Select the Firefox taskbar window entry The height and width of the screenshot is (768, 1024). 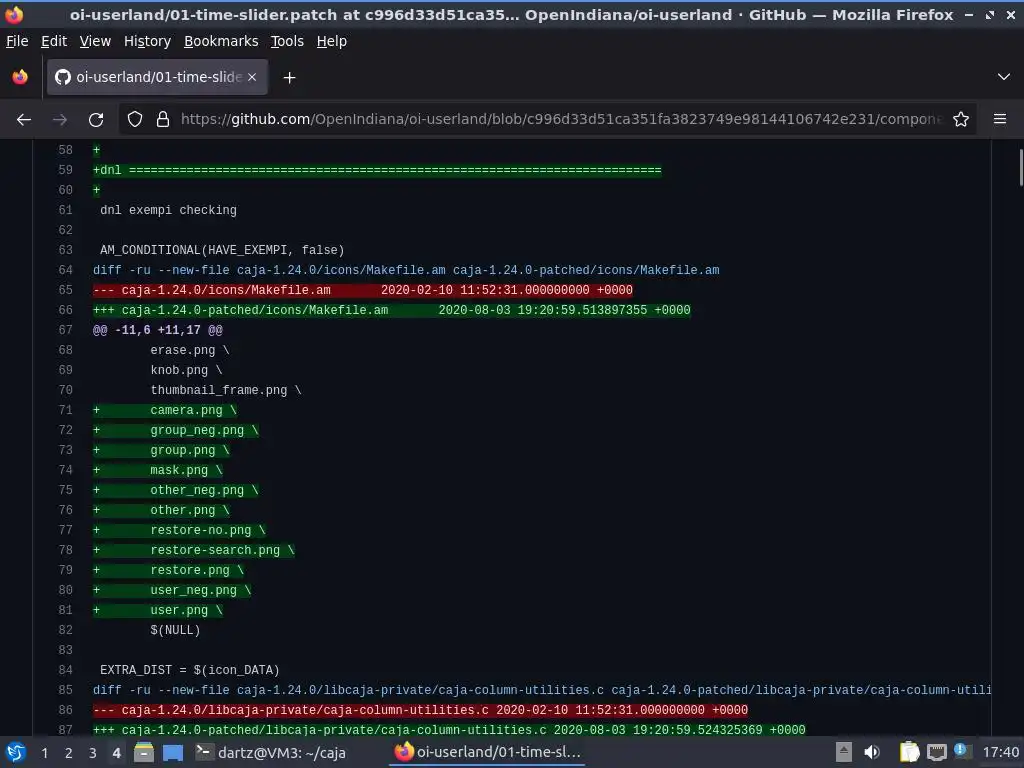(488, 752)
